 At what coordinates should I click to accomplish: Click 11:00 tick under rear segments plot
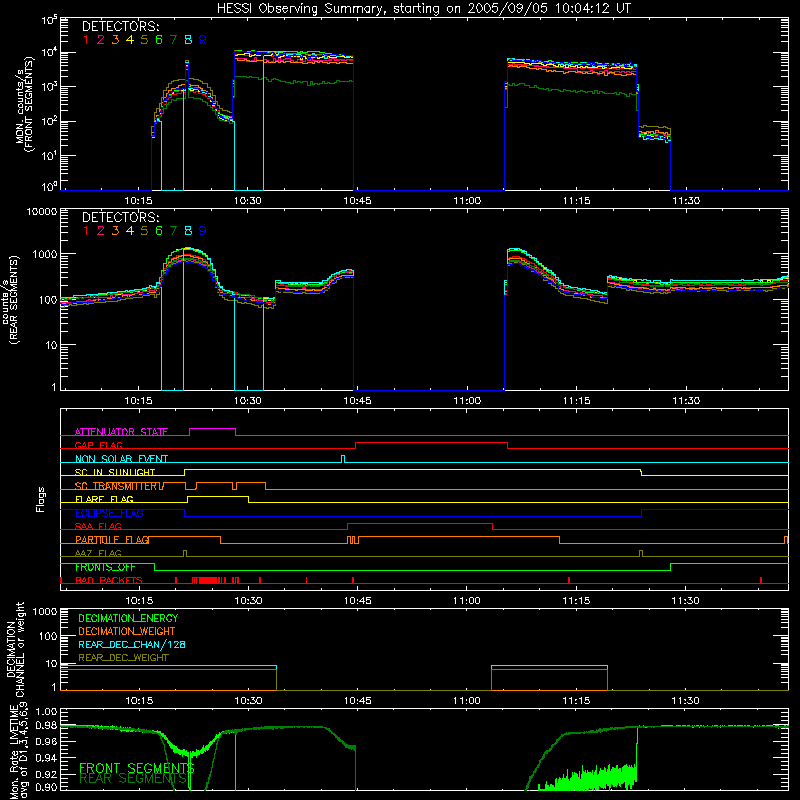(467, 401)
